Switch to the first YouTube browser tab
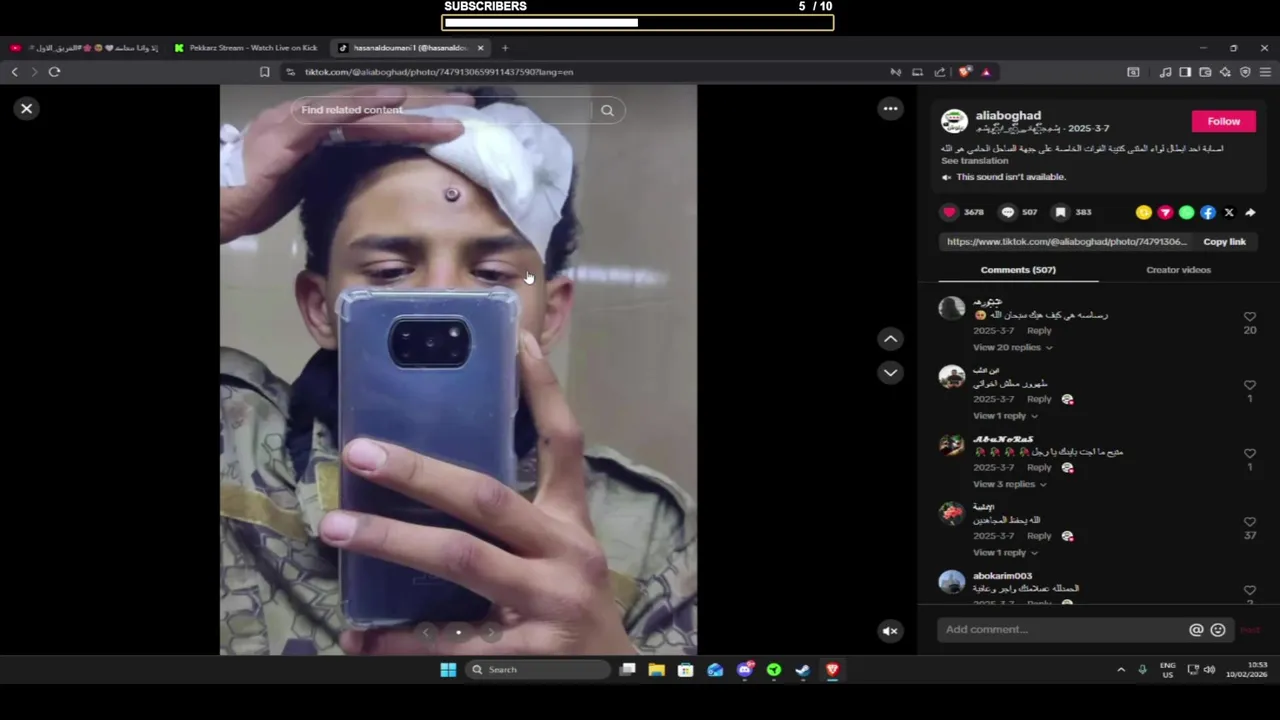 [x=84, y=48]
